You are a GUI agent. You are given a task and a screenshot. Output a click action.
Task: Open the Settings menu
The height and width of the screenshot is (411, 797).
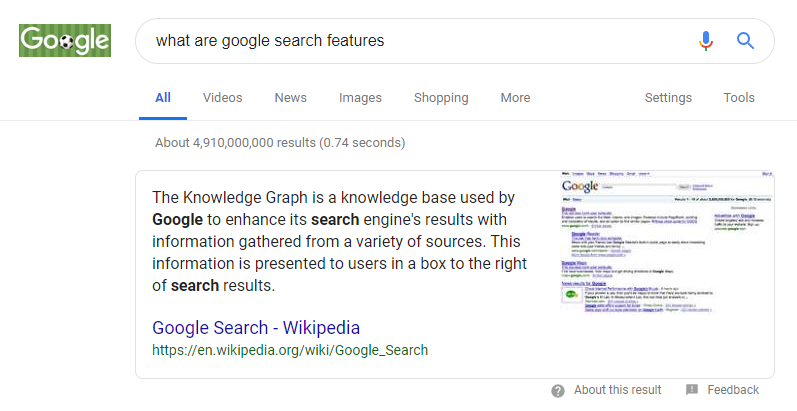click(x=668, y=98)
